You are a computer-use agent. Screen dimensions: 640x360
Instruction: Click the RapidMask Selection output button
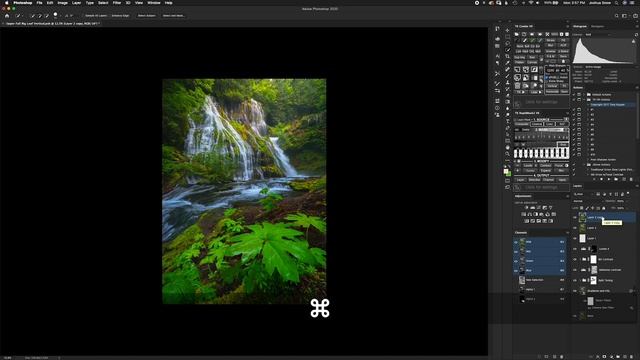click(x=534, y=180)
